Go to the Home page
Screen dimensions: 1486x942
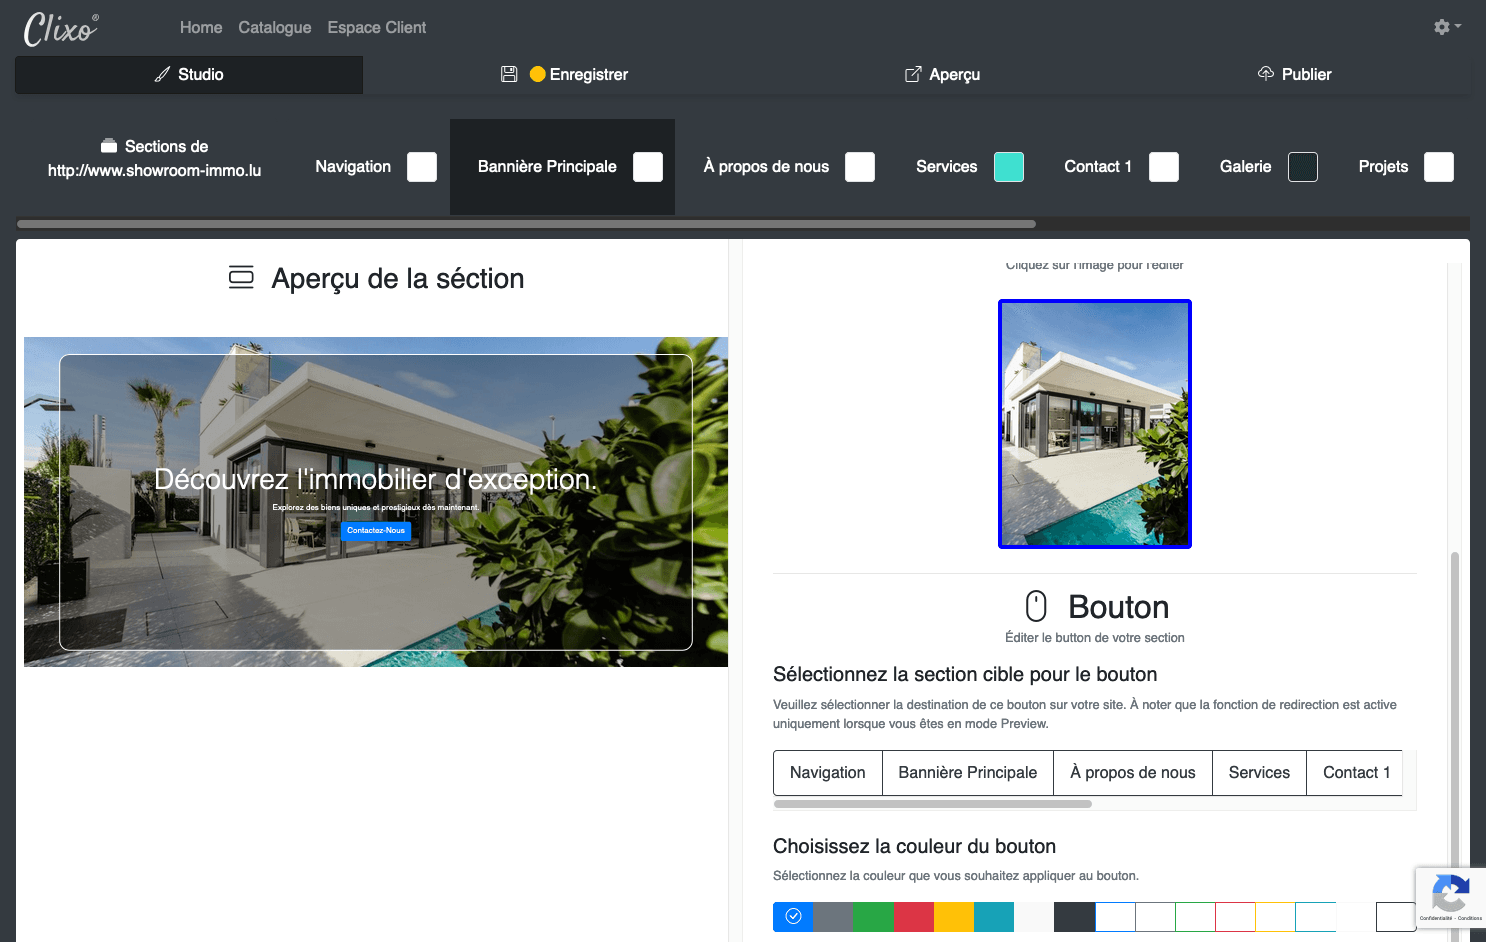(201, 28)
